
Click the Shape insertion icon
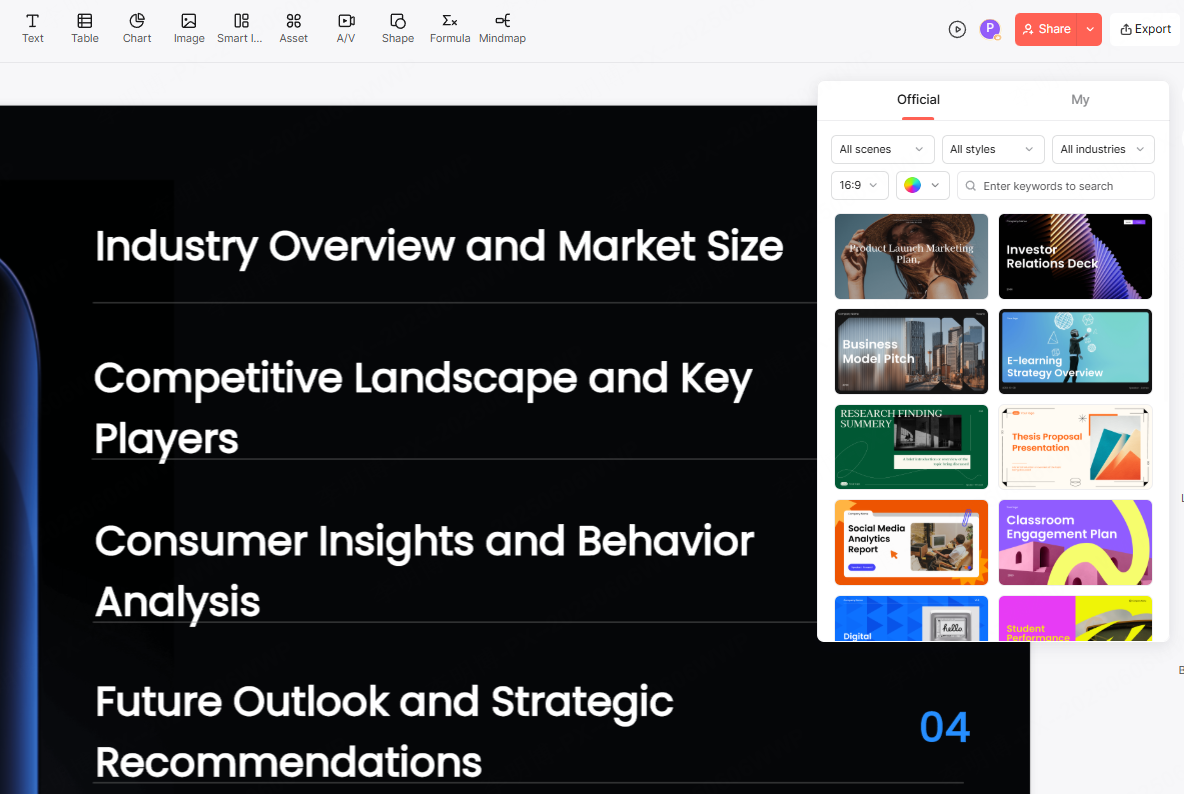tap(397, 28)
